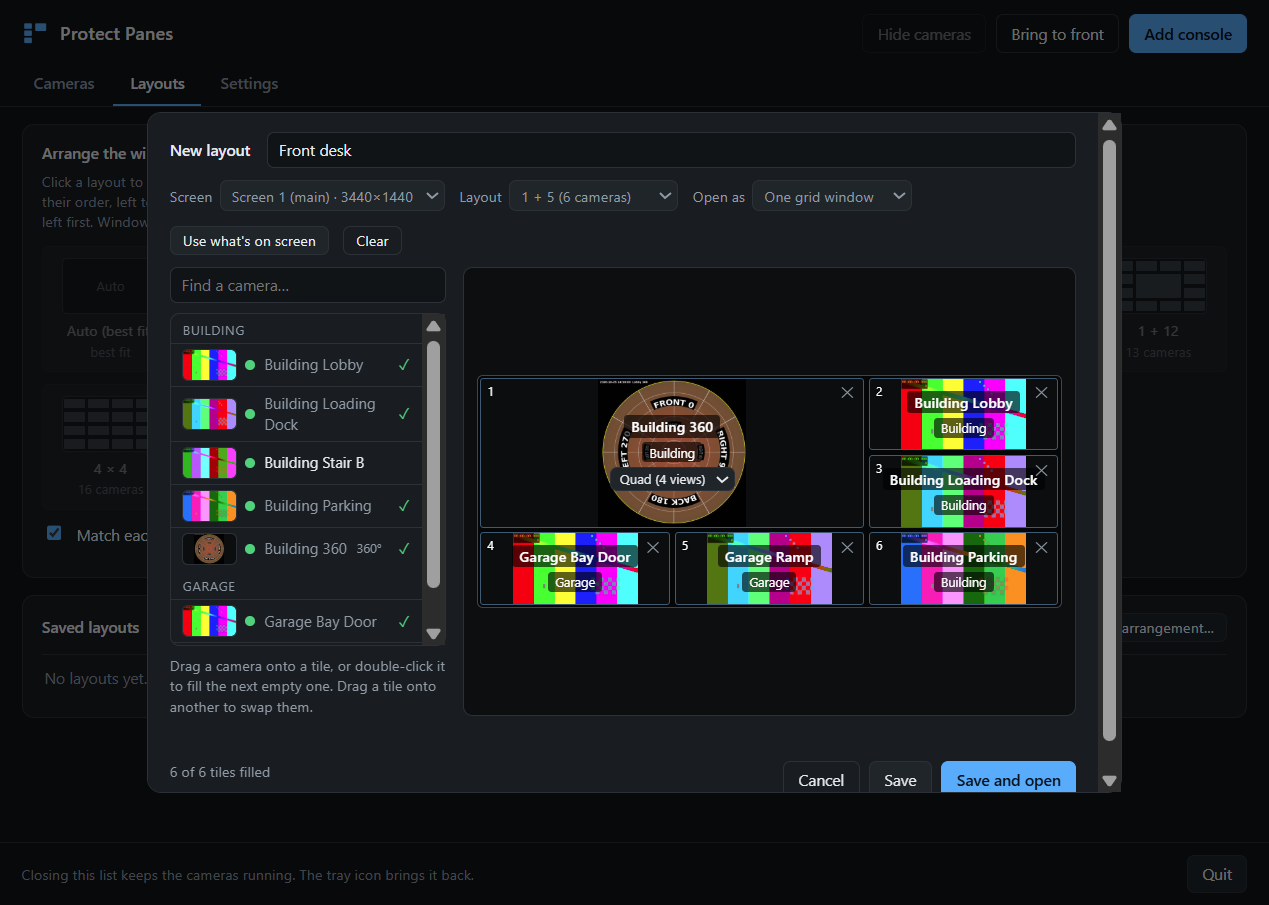The width and height of the screenshot is (1269, 905).
Task: Toggle the Match each checkbox
Action: (54, 533)
